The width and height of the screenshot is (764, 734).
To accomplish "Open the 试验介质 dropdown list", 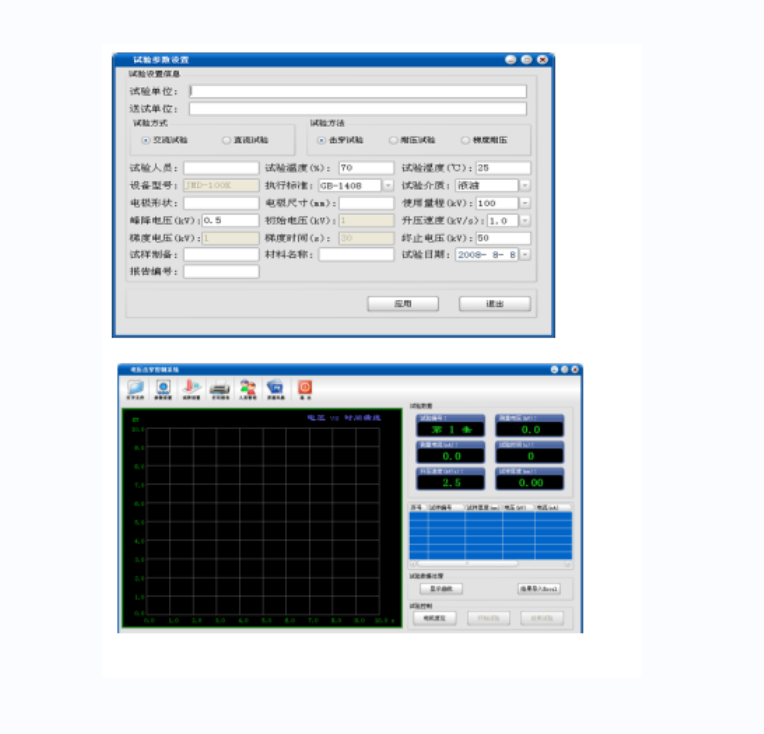I will (x=525, y=186).
